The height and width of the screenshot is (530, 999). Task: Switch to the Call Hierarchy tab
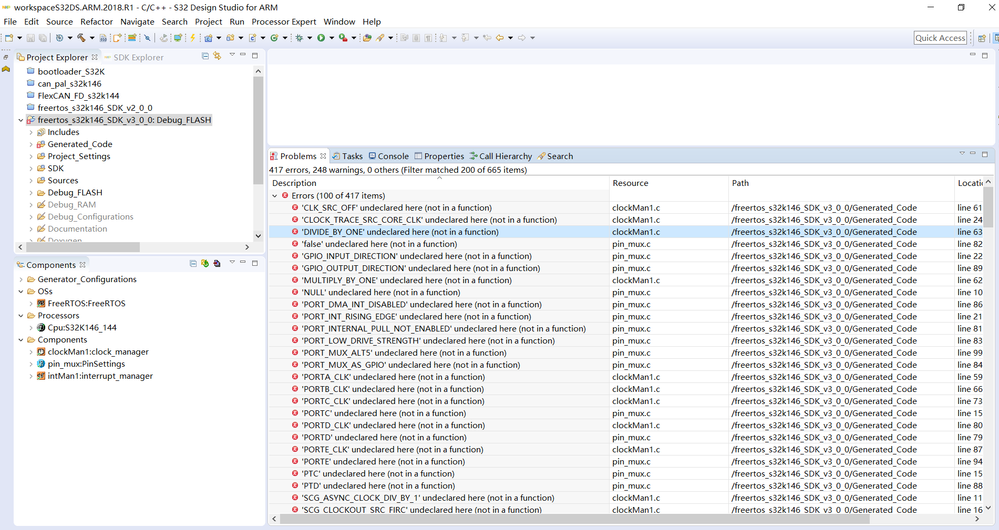pos(501,156)
